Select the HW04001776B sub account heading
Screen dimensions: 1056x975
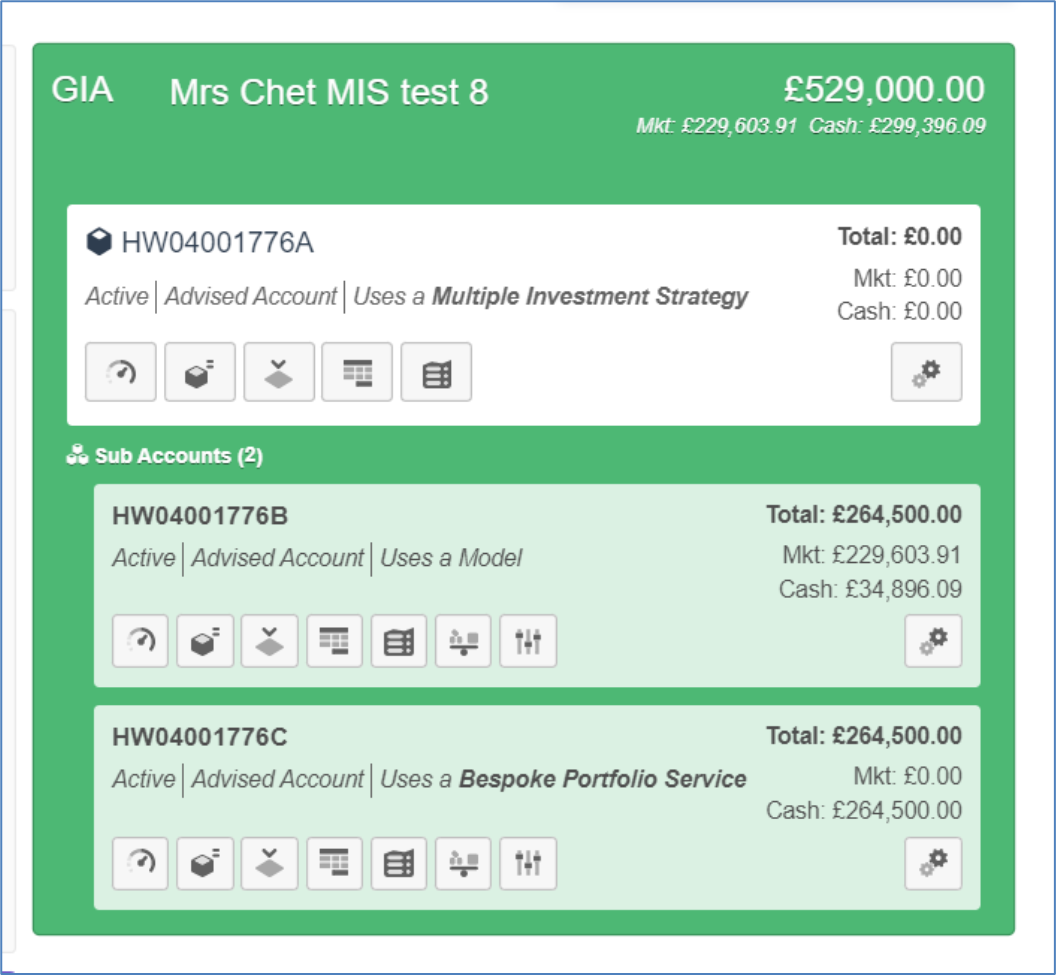click(200, 516)
